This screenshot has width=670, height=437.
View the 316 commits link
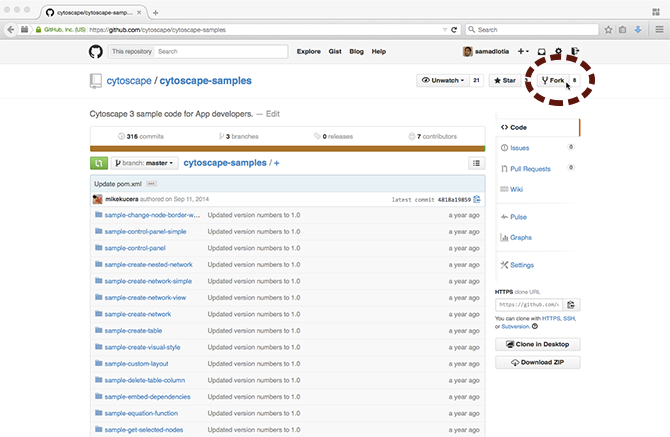[141, 136]
